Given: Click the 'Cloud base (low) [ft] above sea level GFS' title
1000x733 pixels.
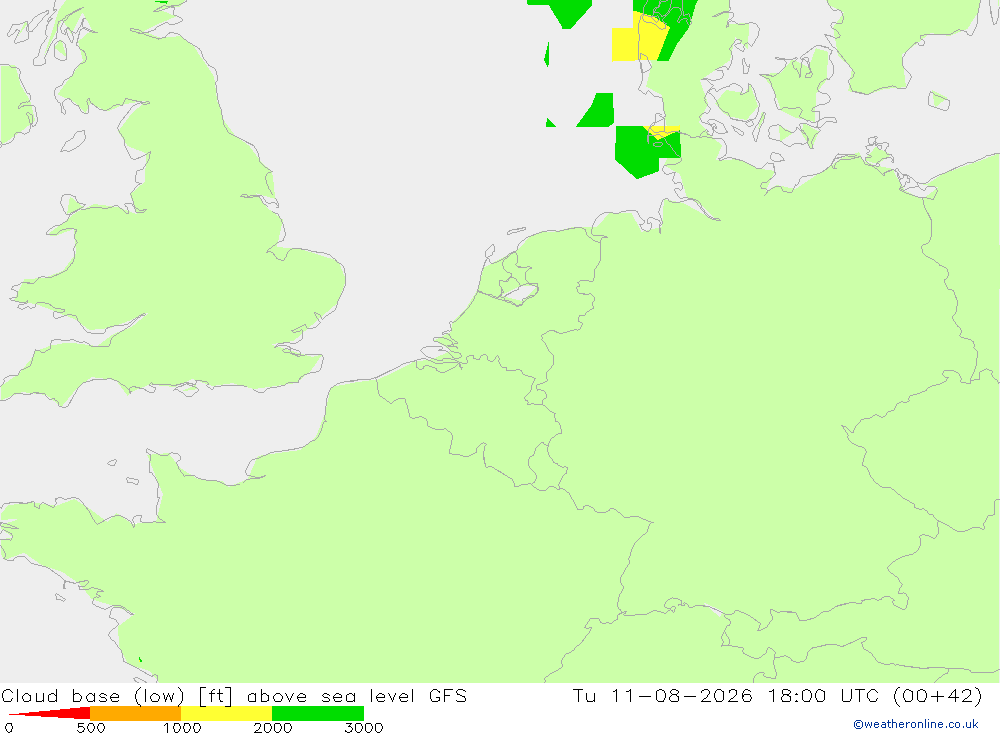Looking at the screenshot, I should click(x=234, y=696).
